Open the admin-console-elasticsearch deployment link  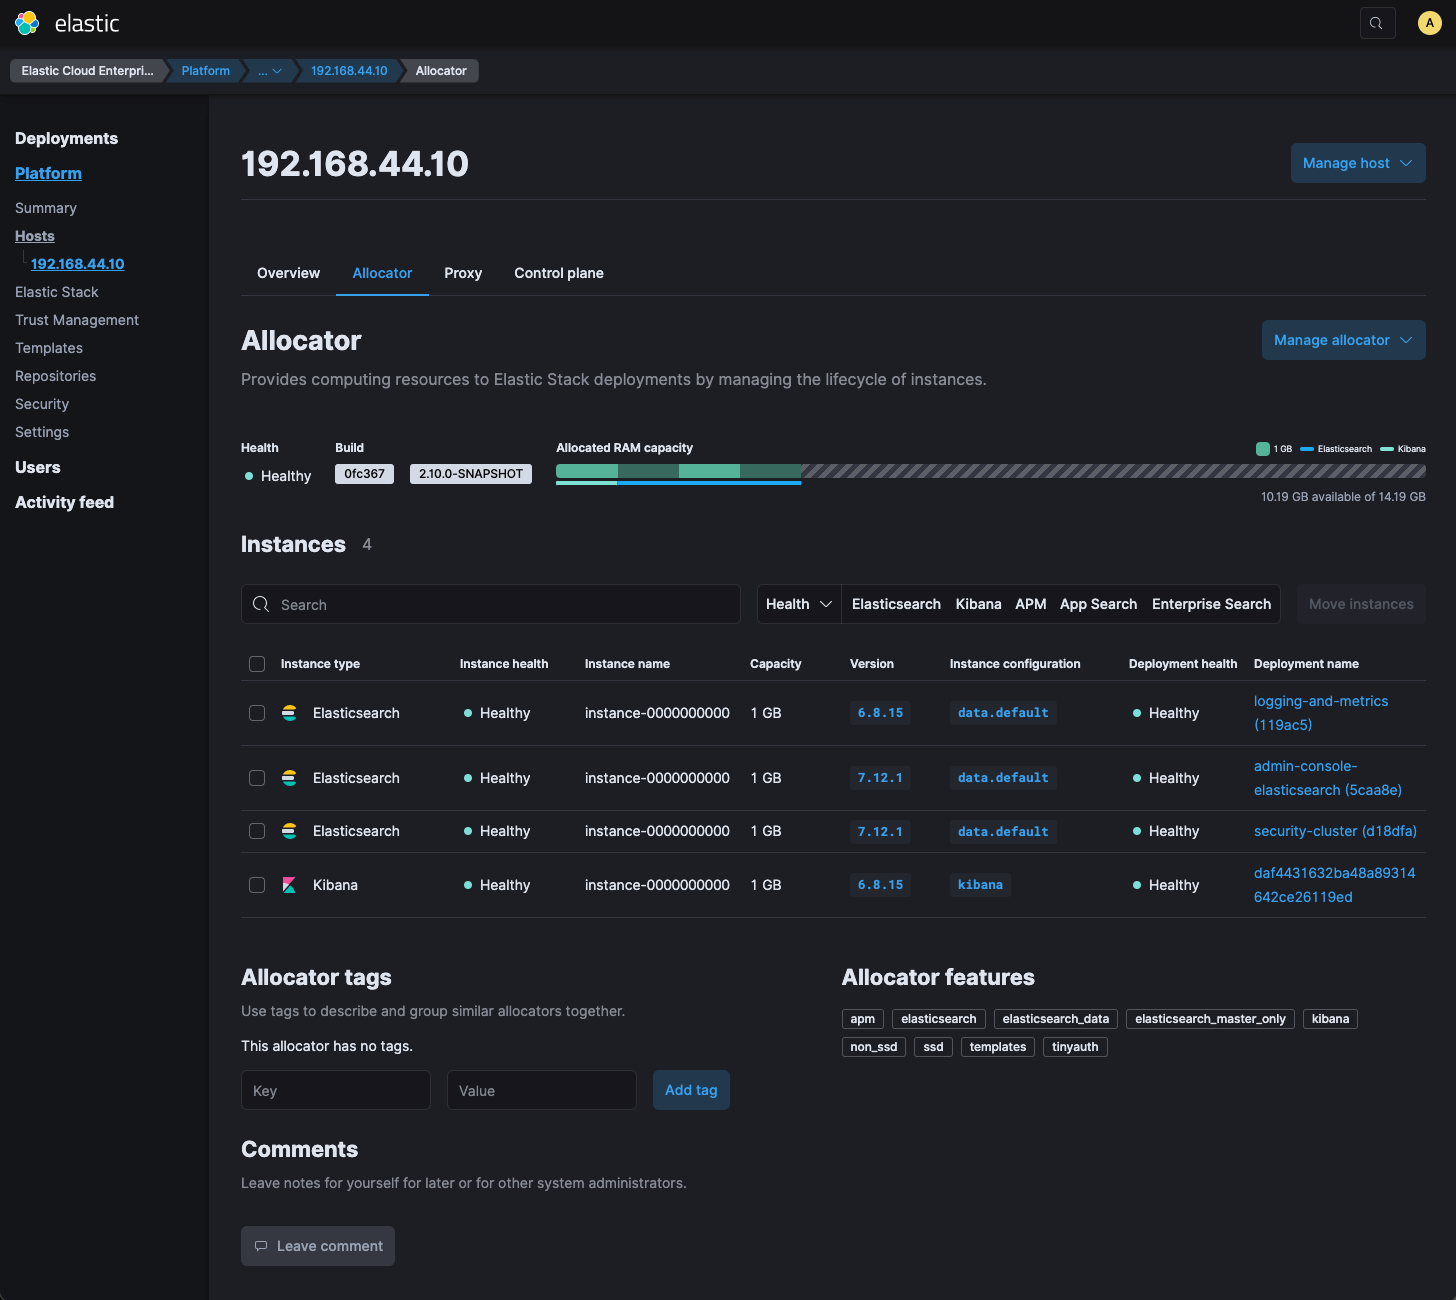pos(1328,778)
